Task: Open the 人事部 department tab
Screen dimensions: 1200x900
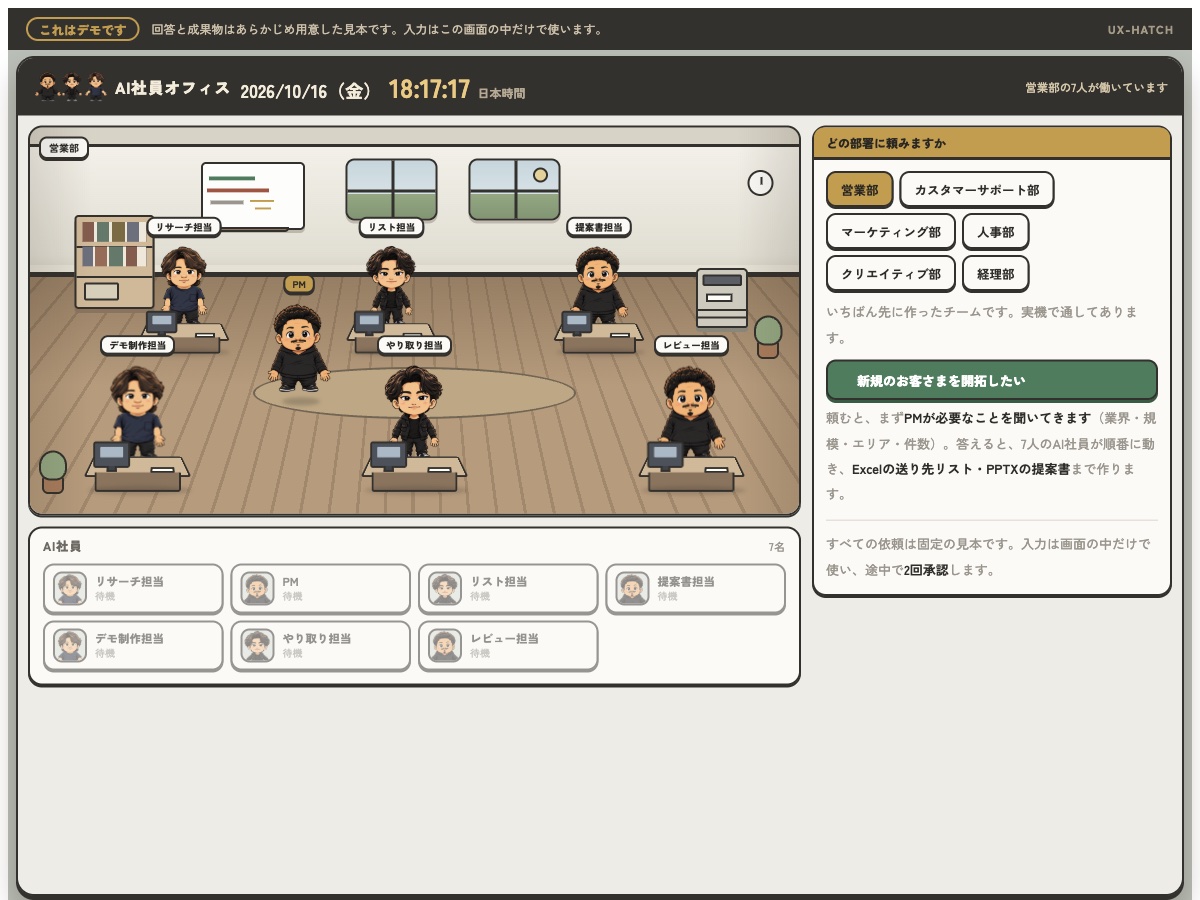Action: 996,232
